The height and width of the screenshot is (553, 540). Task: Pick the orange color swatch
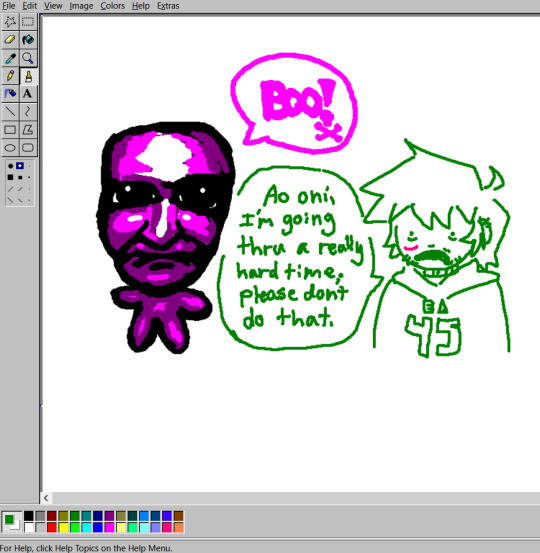point(178,528)
